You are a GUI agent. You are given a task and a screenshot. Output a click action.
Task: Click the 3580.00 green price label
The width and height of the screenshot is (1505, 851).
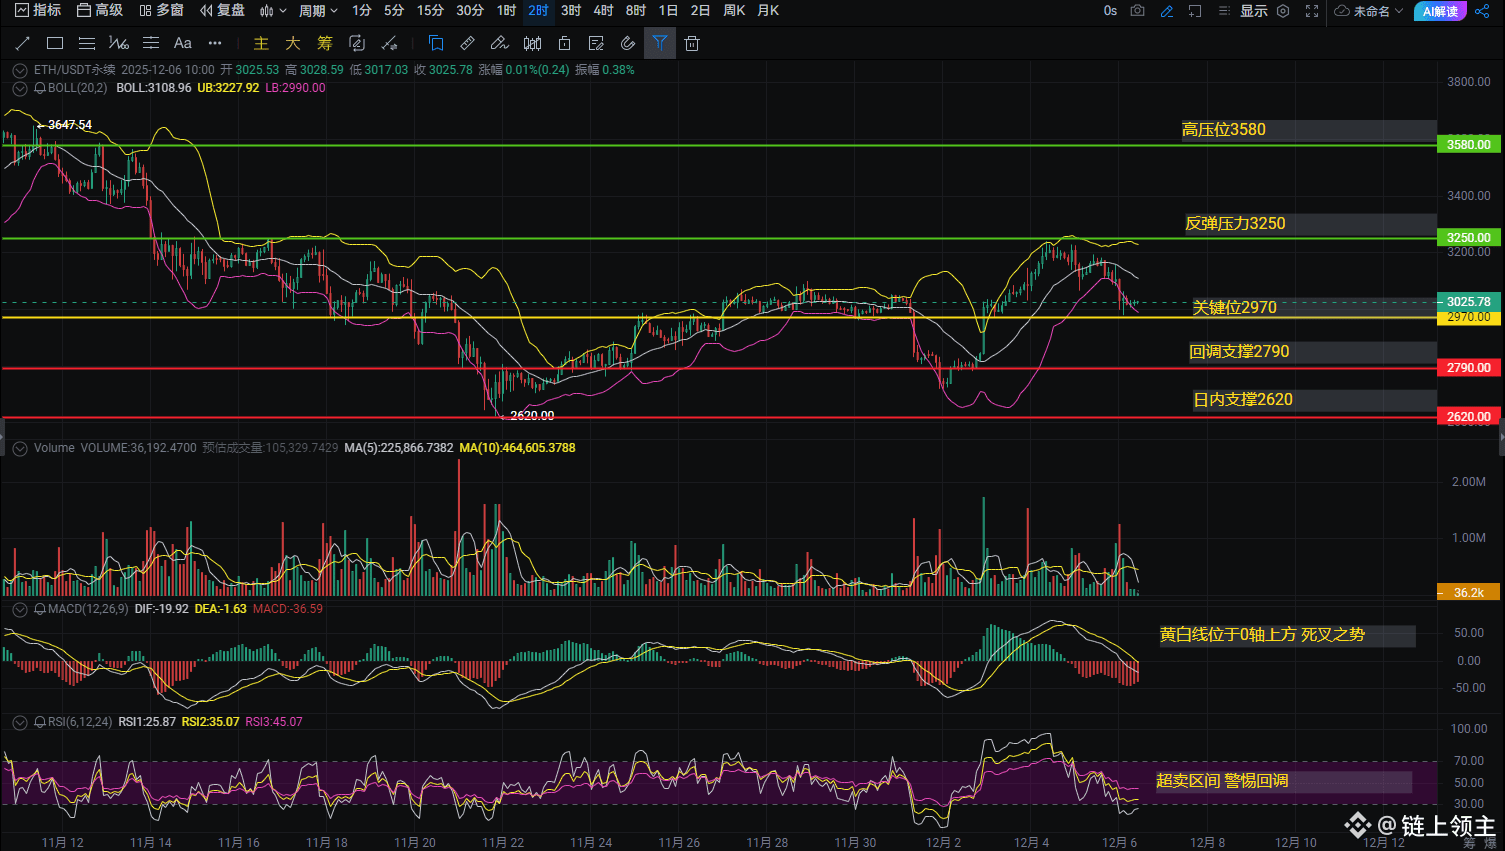click(1468, 145)
